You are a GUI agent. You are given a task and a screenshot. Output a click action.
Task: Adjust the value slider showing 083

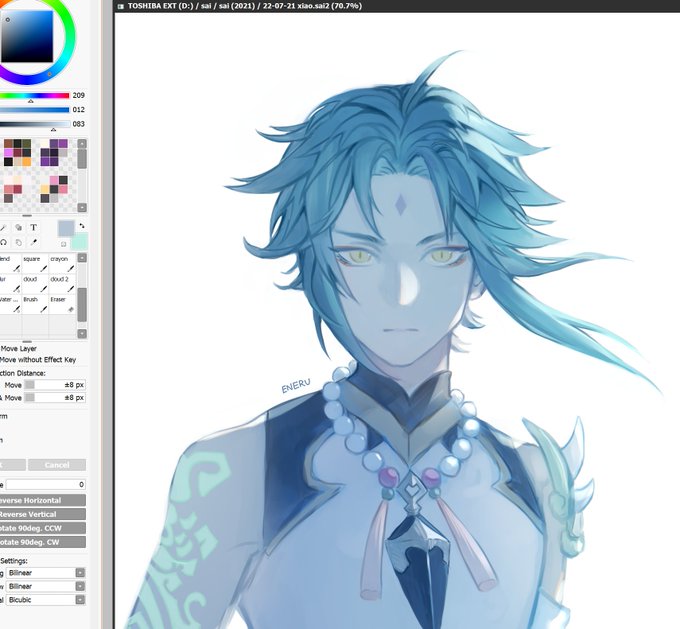click(x=35, y=124)
